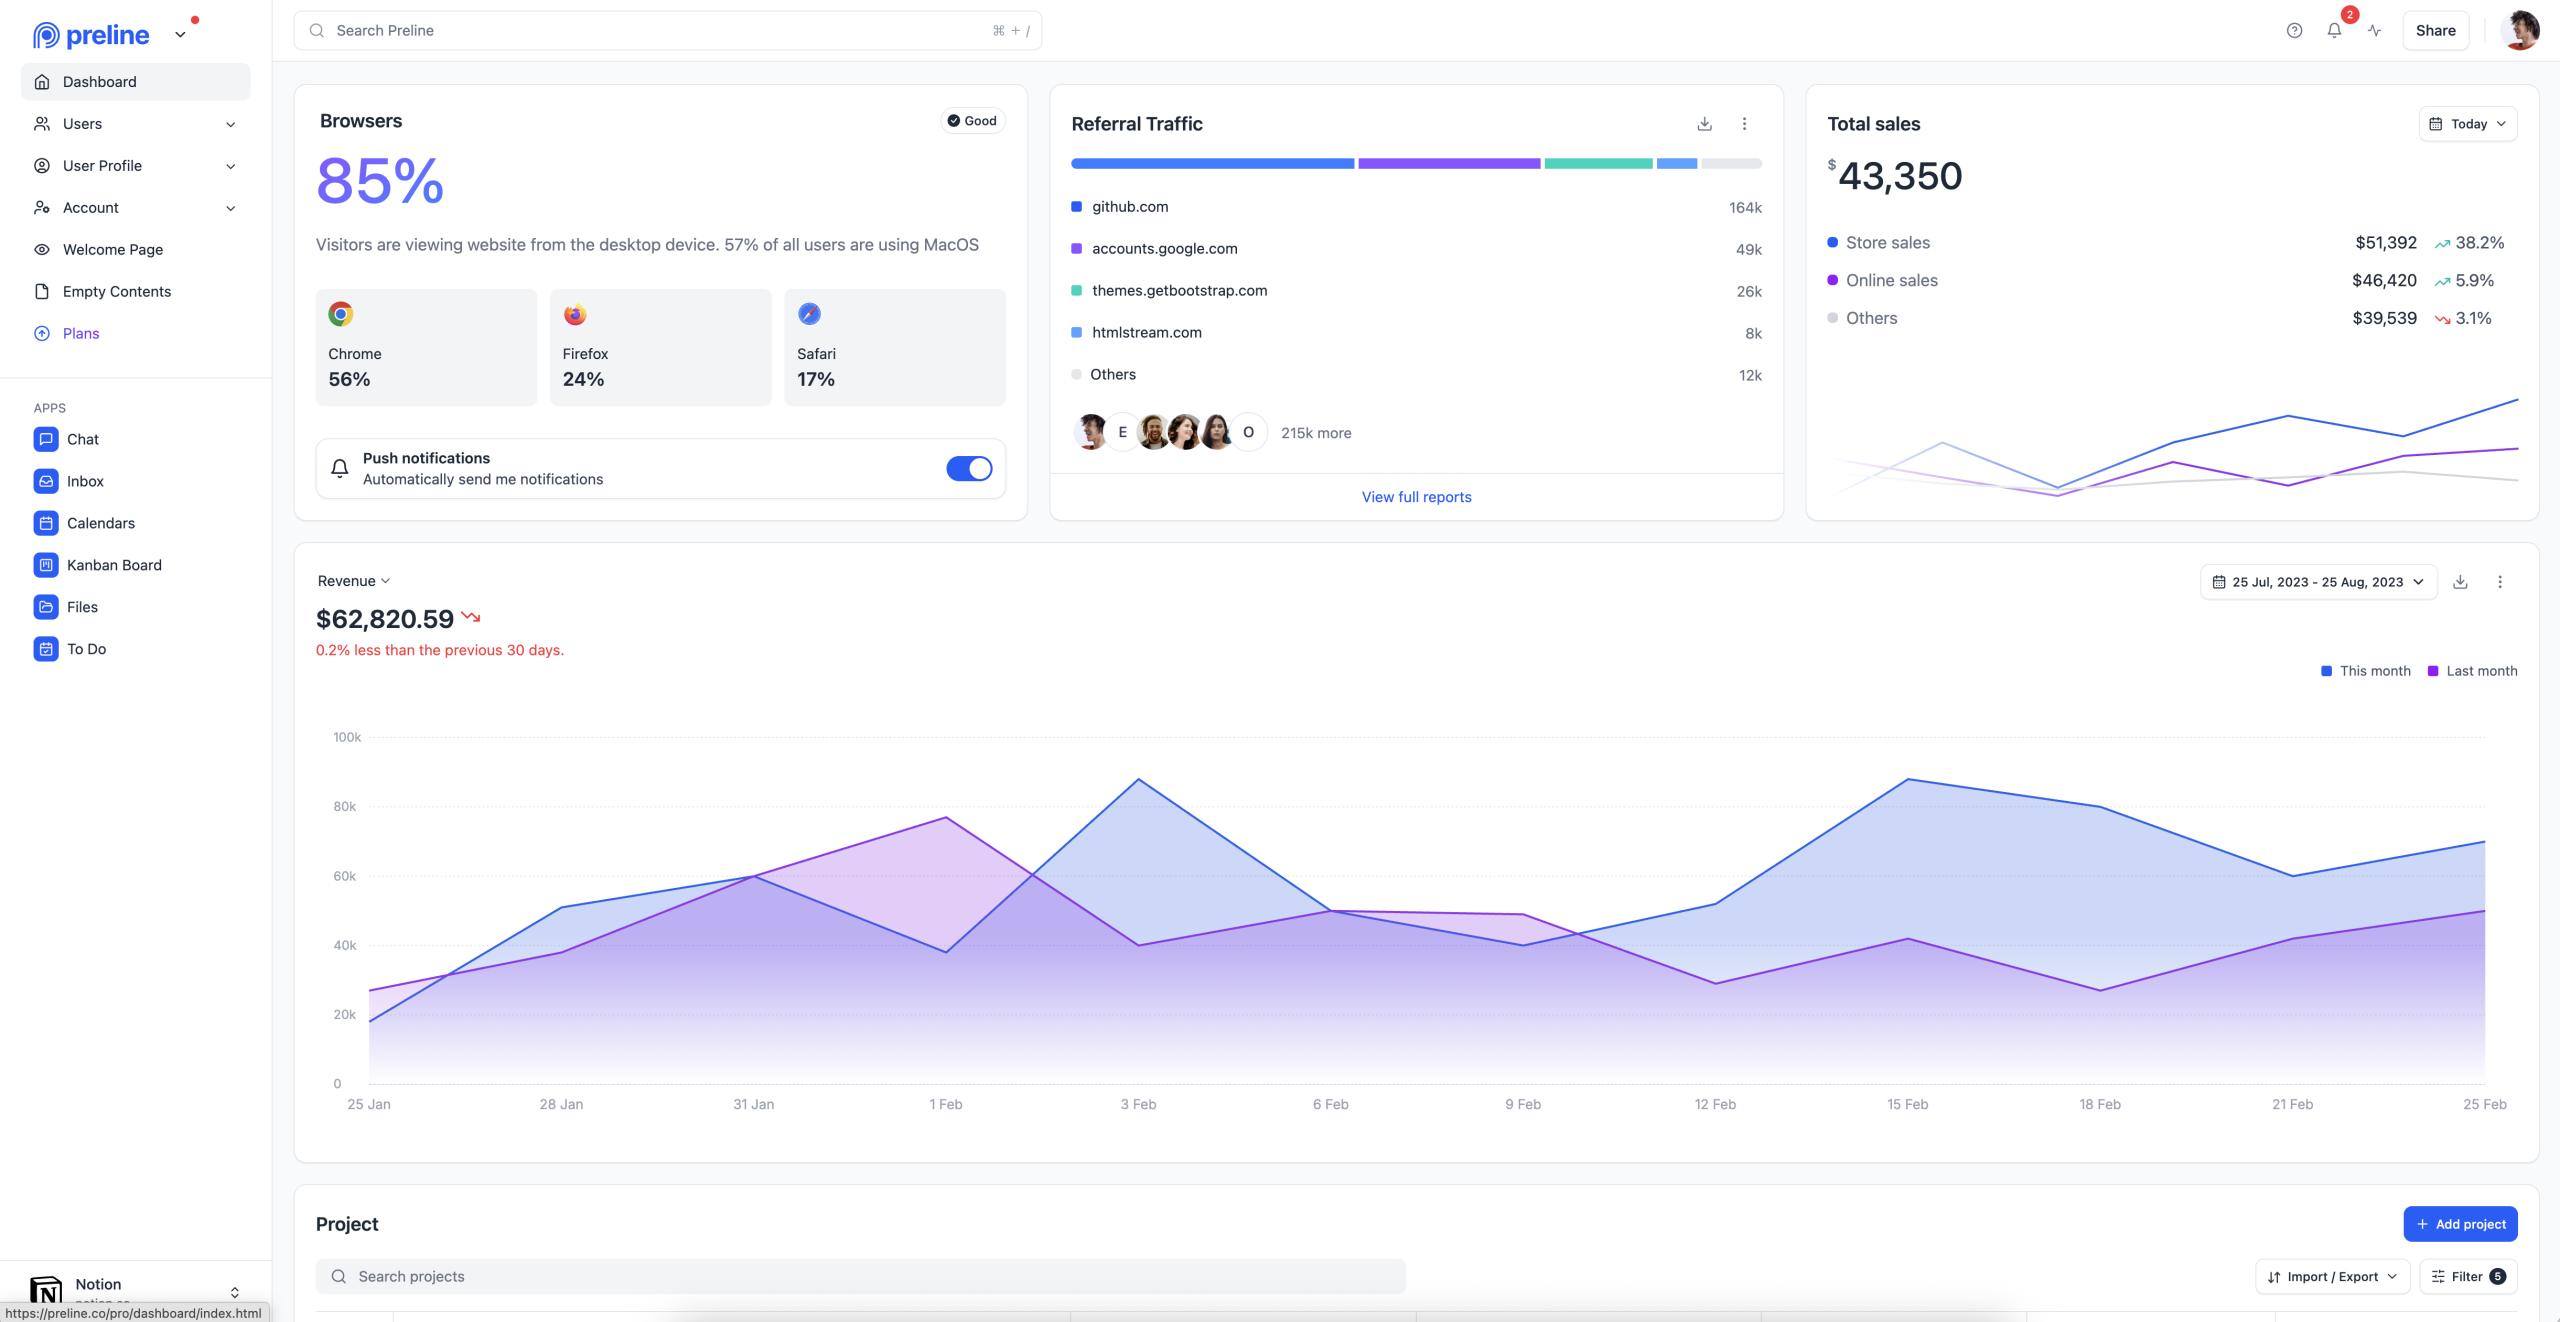Open the Chat app from sidebar
2560x1322 pixels.
pyautogui.click(x=83, y=438)
